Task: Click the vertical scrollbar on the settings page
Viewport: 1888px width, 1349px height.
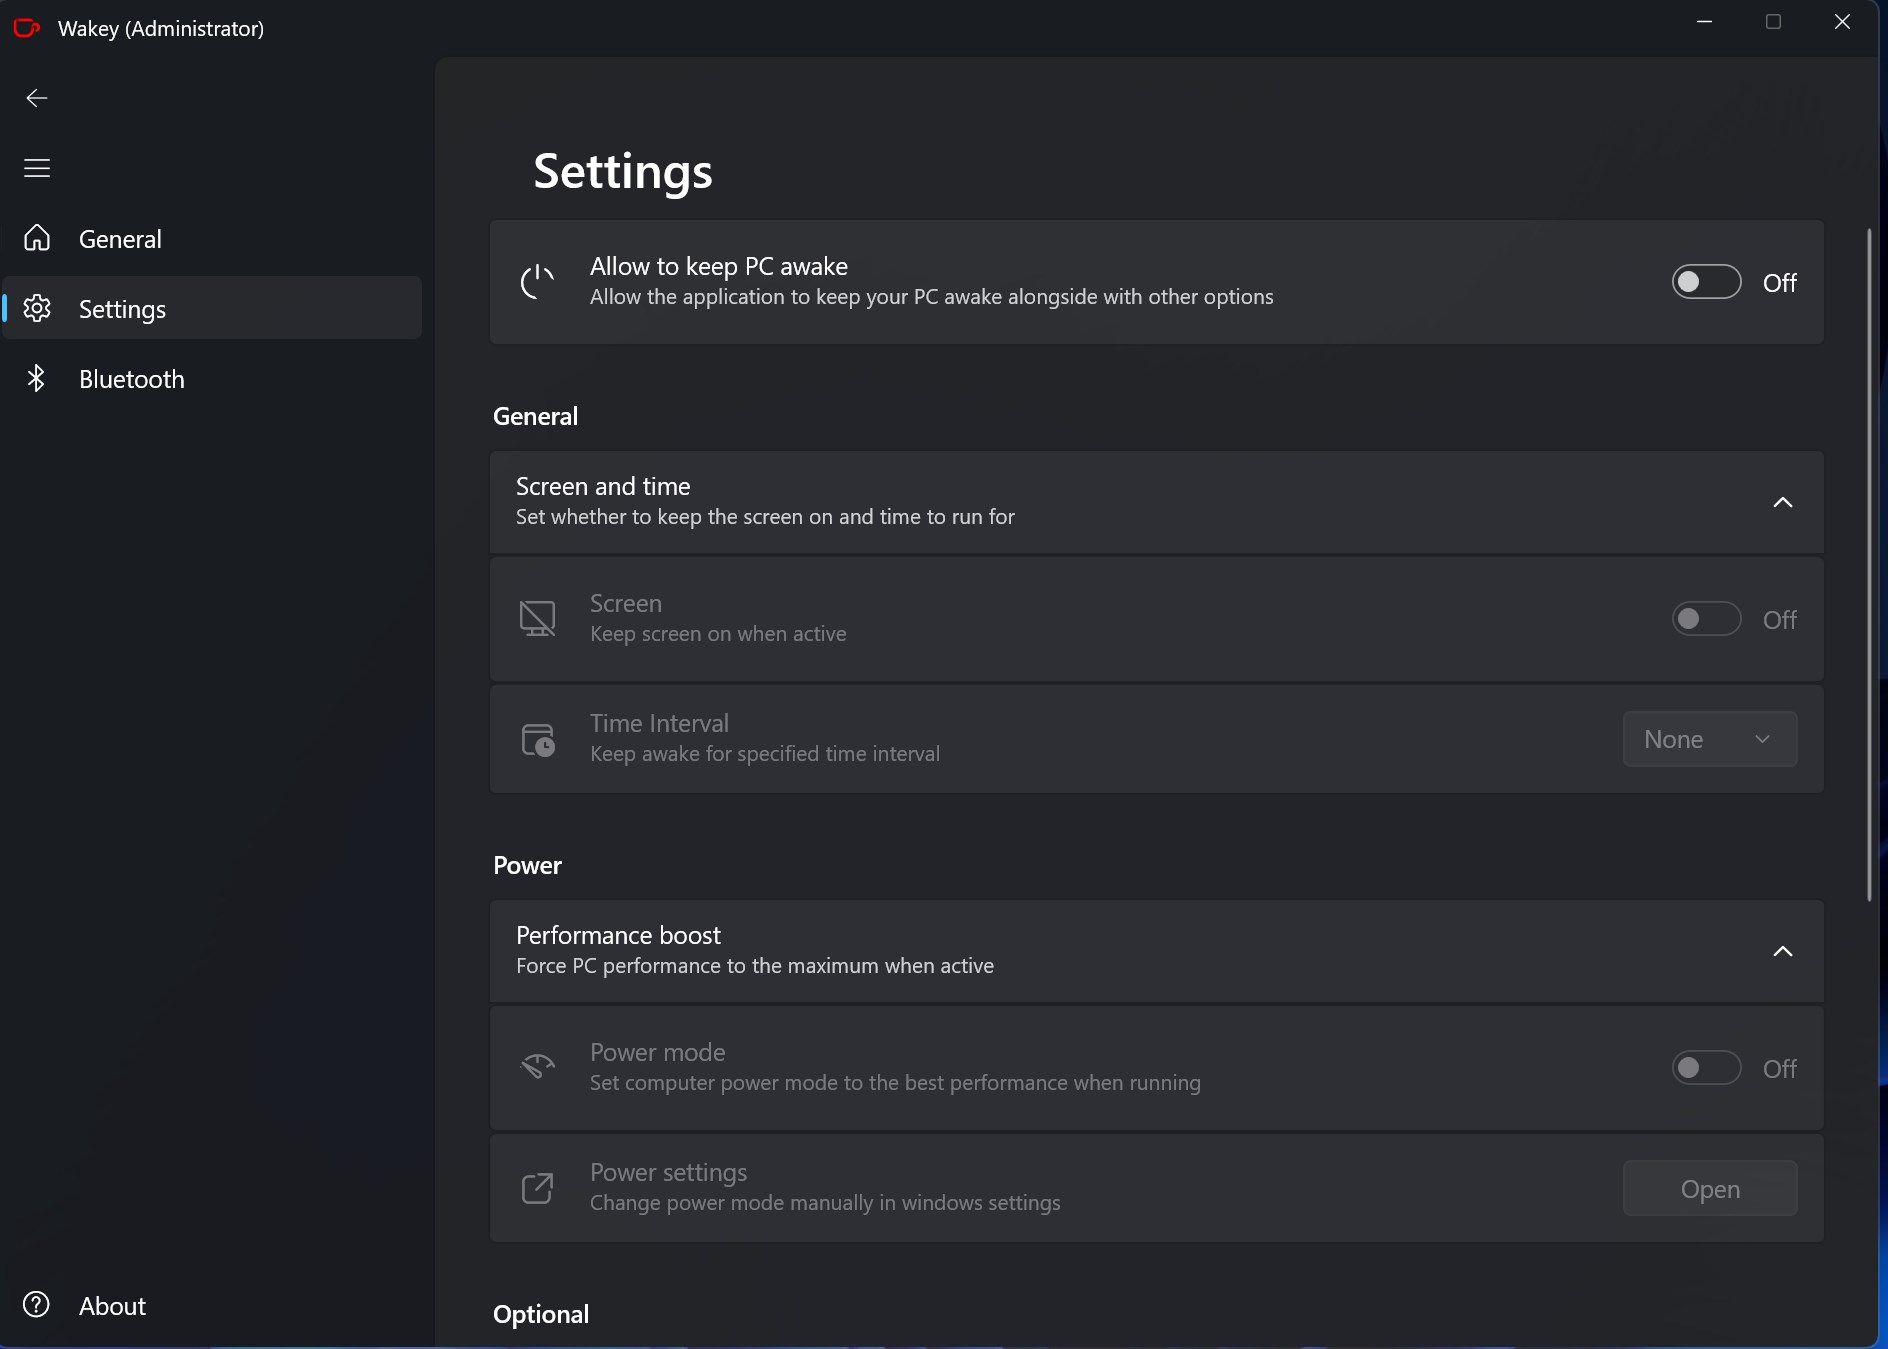Action: click(1869, 565)
